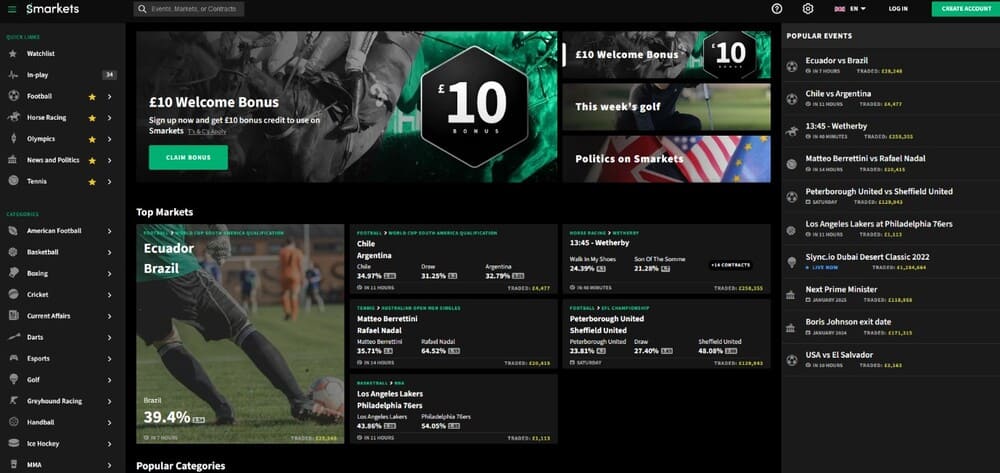Click Sheffield United 48.08% price
Screen dimensions: 1000x473
pyautogui.click(x=718, y=351)
